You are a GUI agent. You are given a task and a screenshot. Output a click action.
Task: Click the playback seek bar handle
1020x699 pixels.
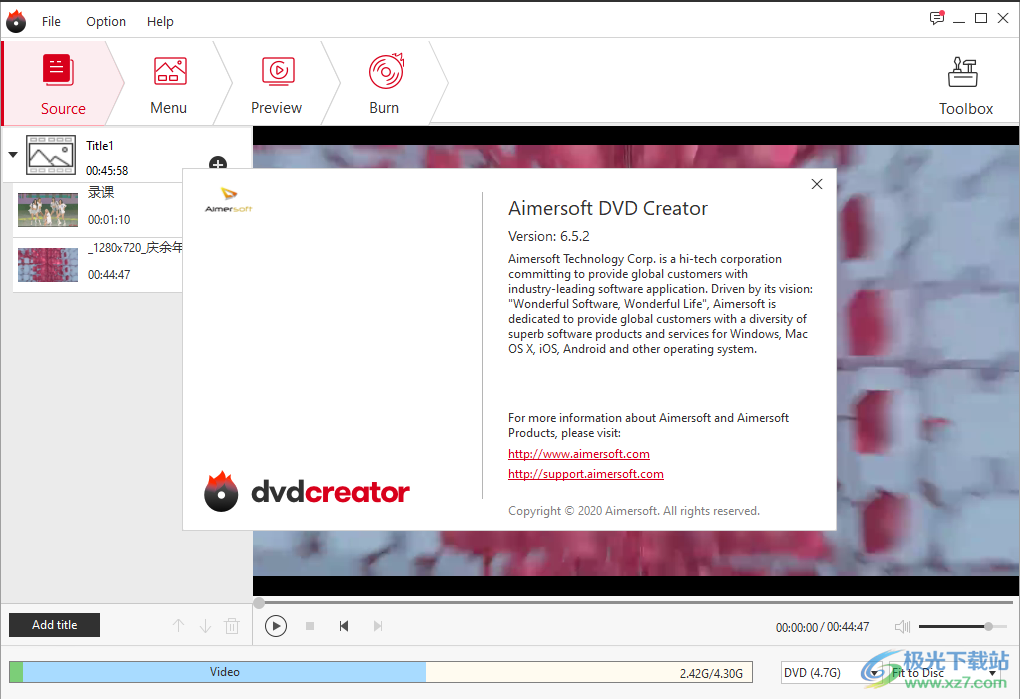pos(259,603)
